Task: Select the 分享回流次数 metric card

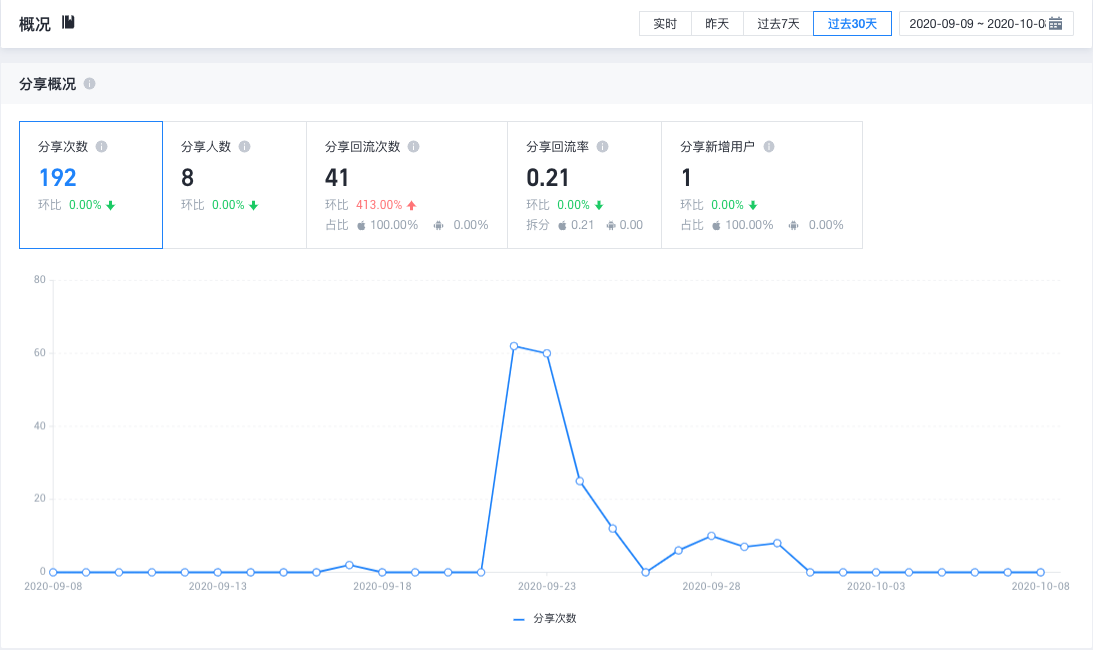Action: pos(407,185)
